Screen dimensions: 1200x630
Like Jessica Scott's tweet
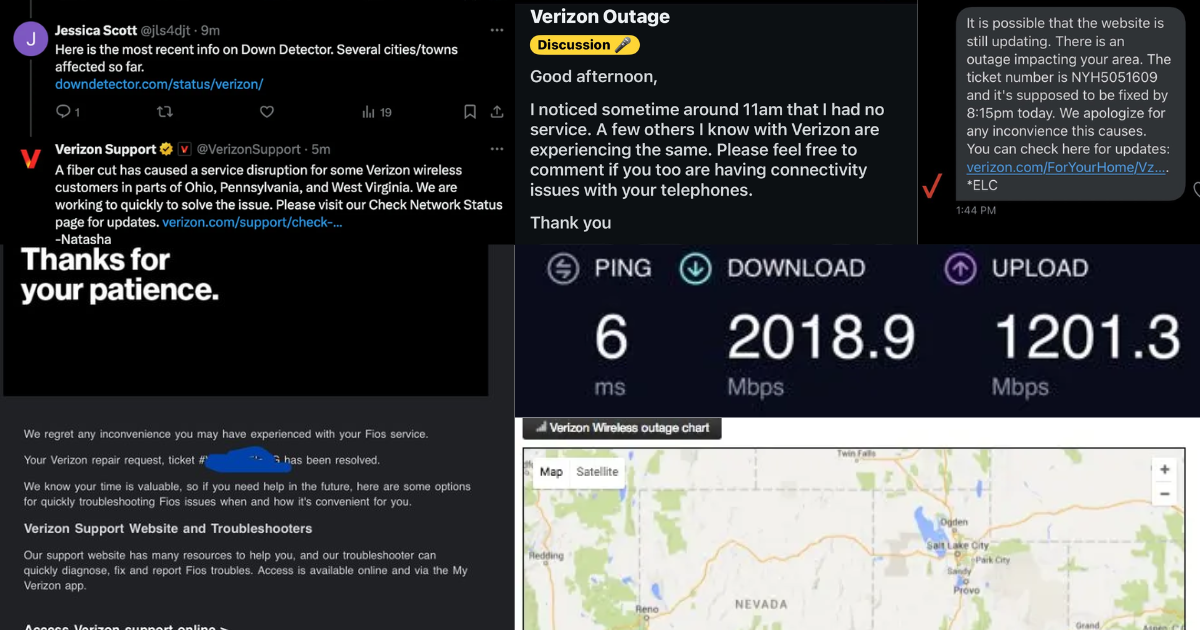[x=267, y=112]
